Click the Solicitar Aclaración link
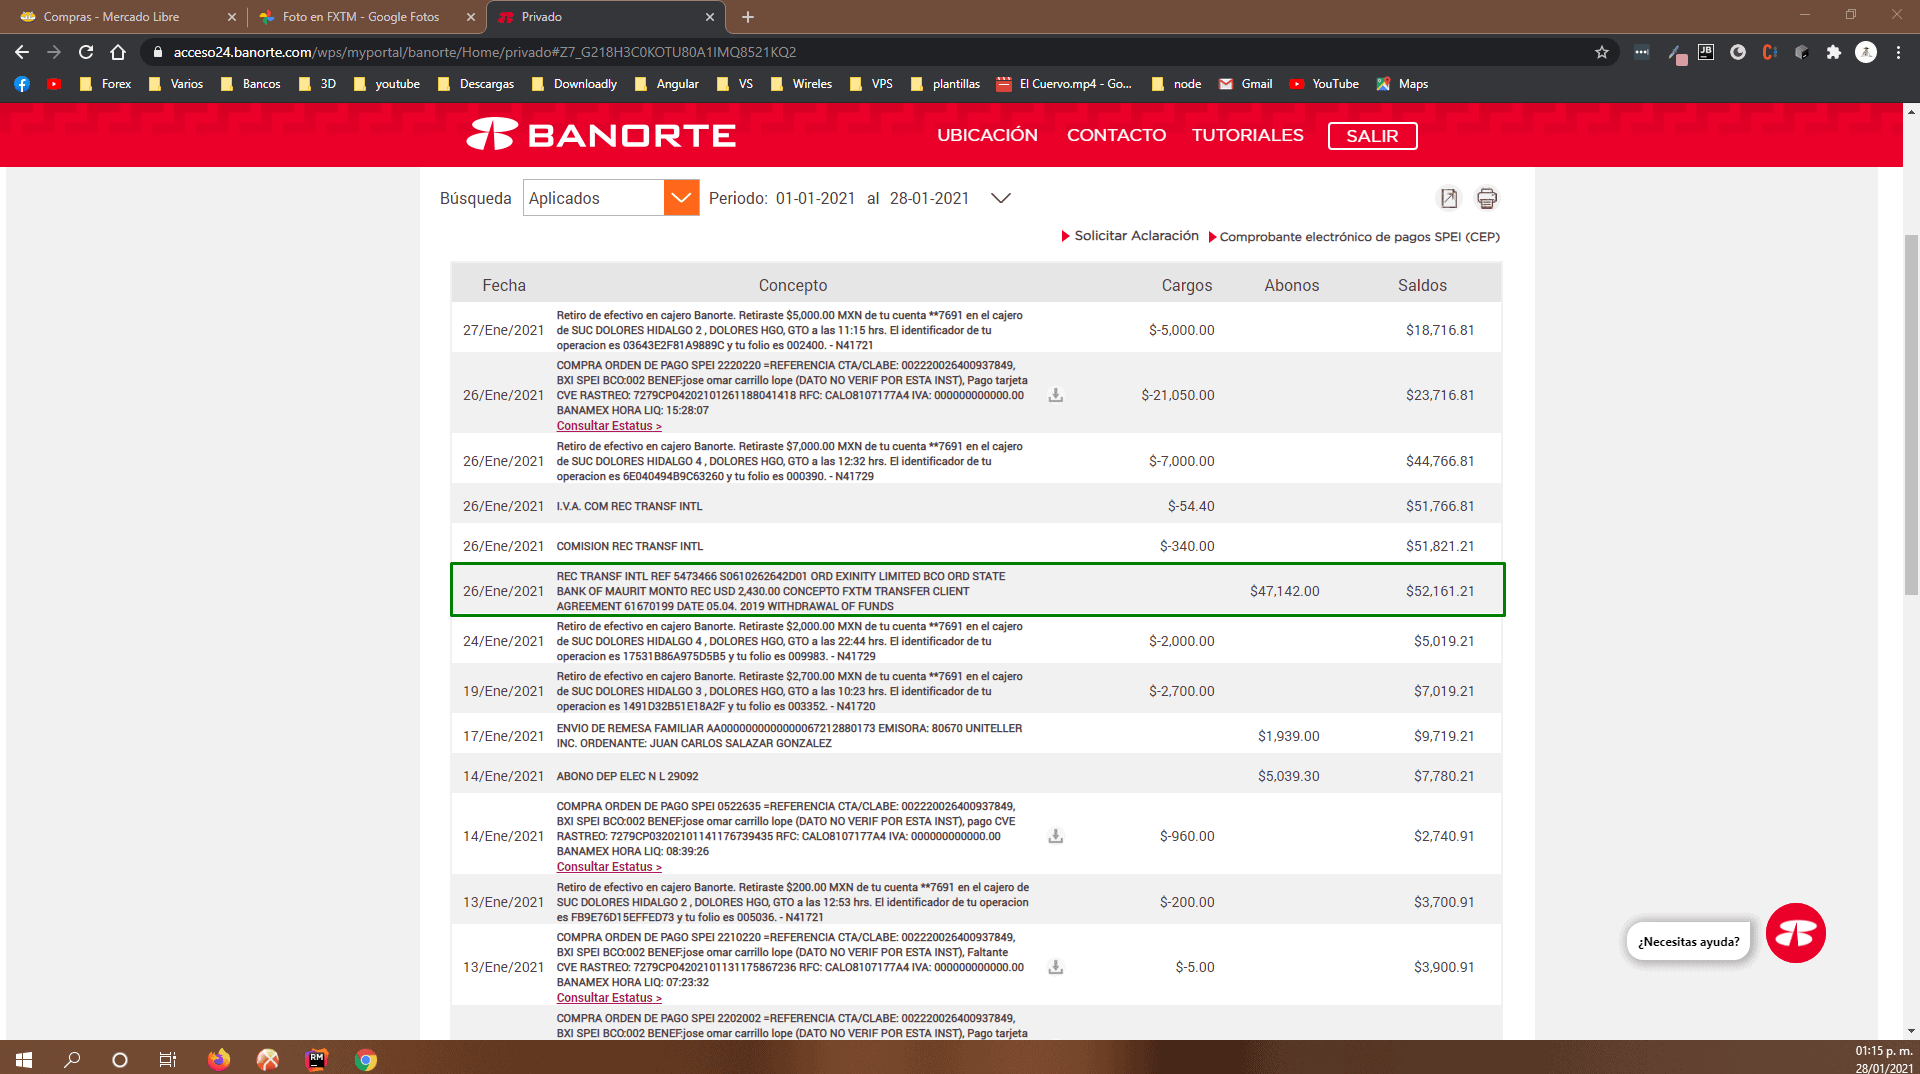 1136,236
